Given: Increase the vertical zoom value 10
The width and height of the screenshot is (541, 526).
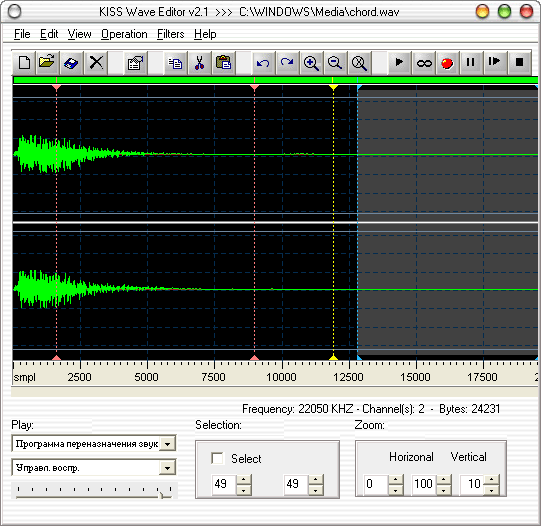Looking at the screenshot, I should [492, 479].
